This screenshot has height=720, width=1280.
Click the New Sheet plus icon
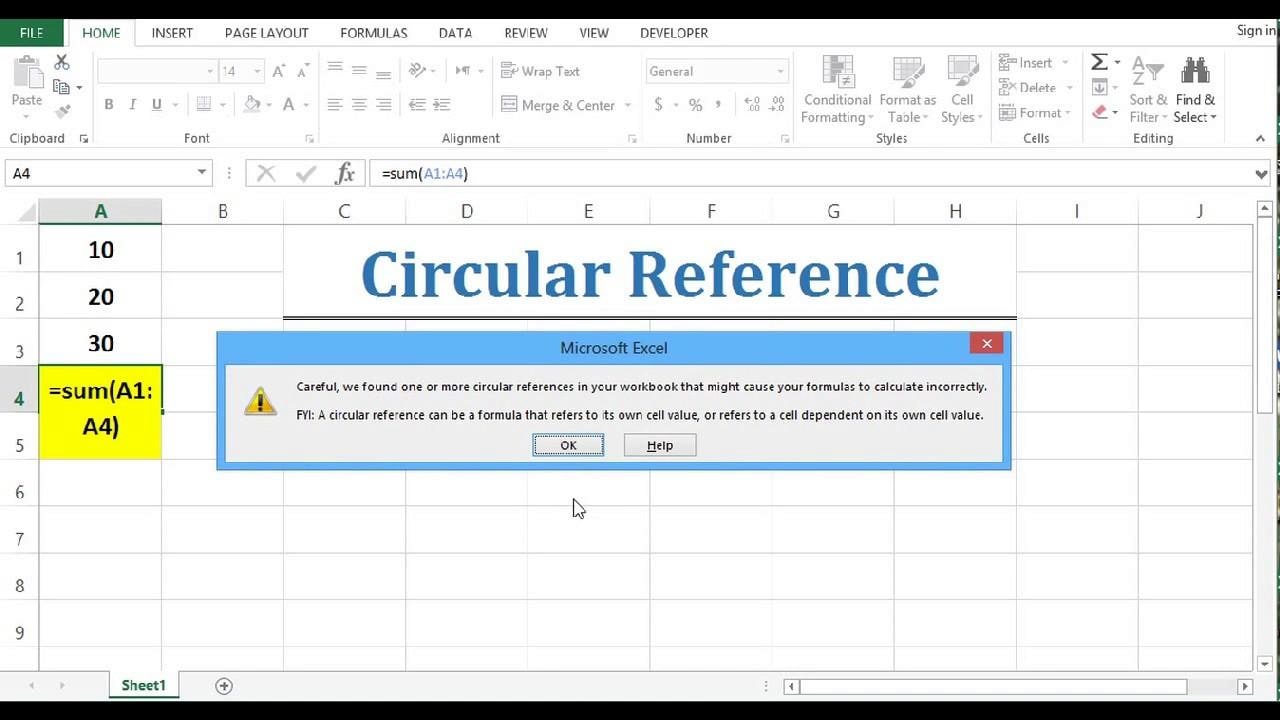pyautogui.click(x=224, y=686)
